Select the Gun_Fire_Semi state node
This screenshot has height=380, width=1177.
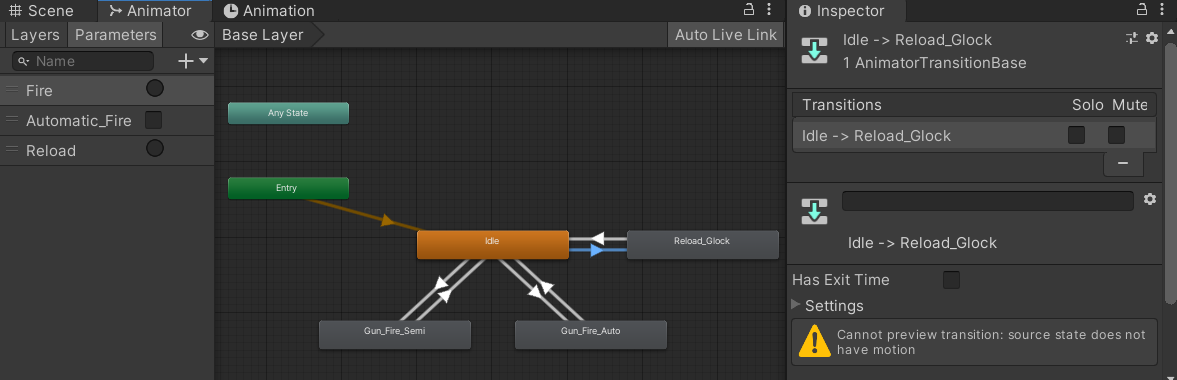(x=395, y=334)
